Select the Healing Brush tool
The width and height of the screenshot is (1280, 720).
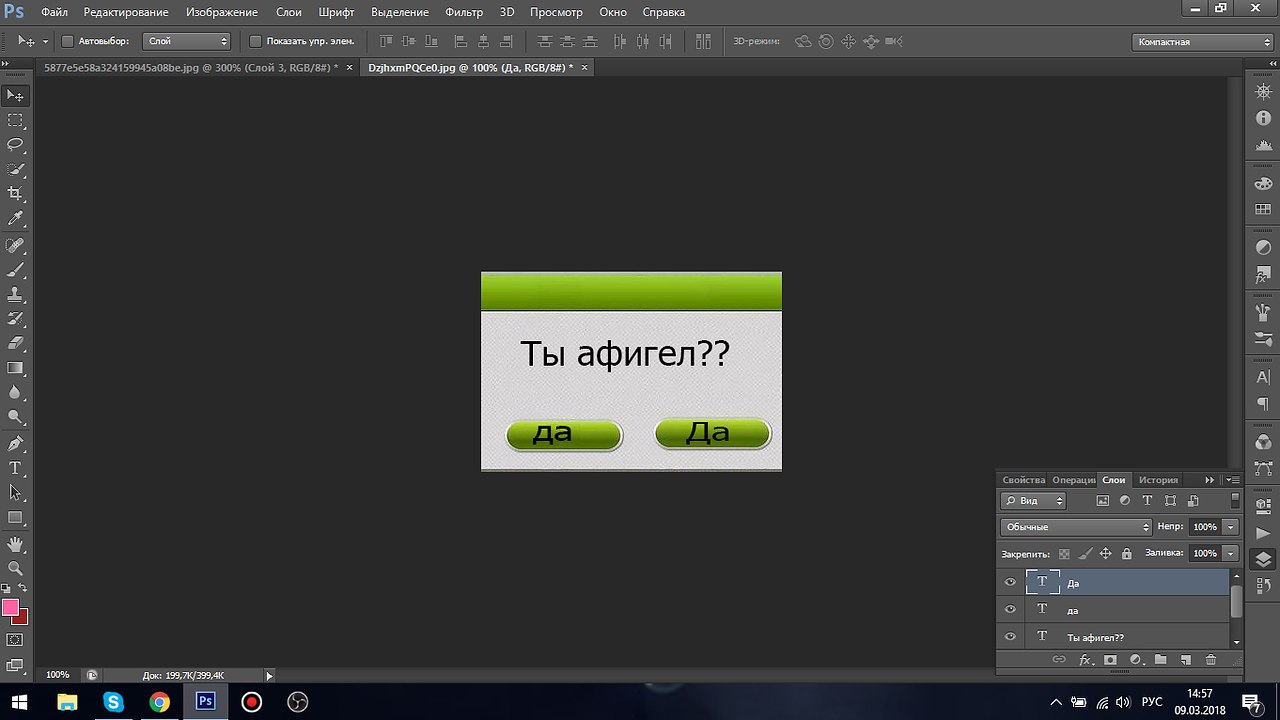(x=15, y=245)
